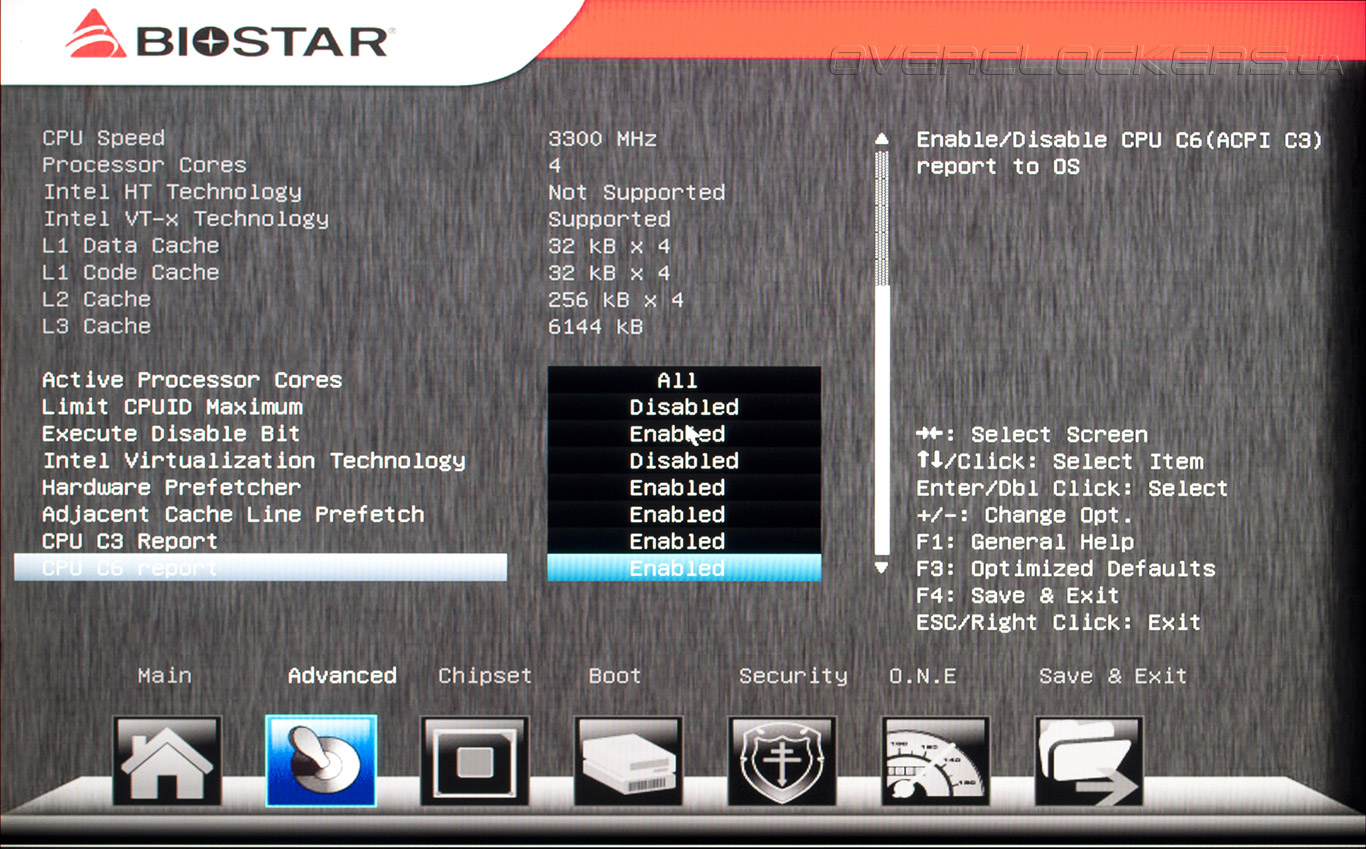
Task: Switch to the Main tab label
Action: point(165,676)
